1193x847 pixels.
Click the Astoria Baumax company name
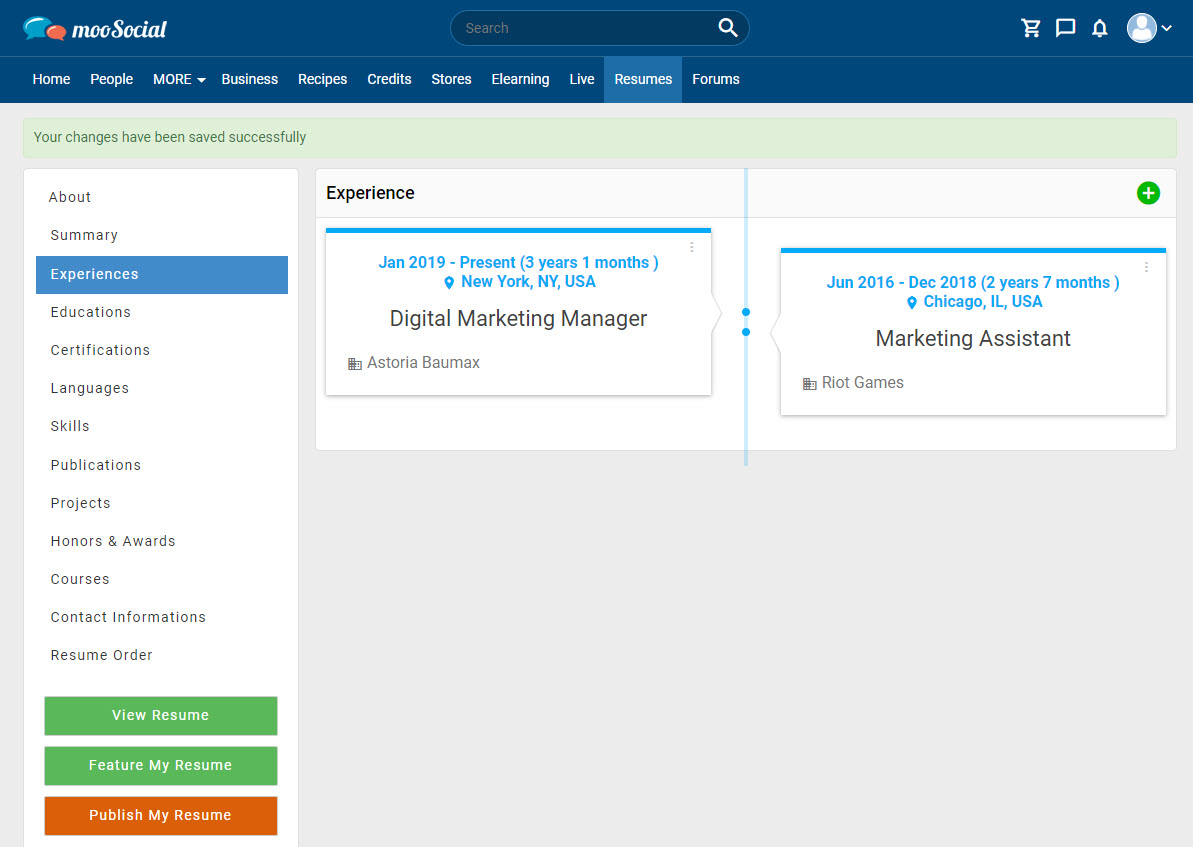pyautogui.click(x=423, y=363)
